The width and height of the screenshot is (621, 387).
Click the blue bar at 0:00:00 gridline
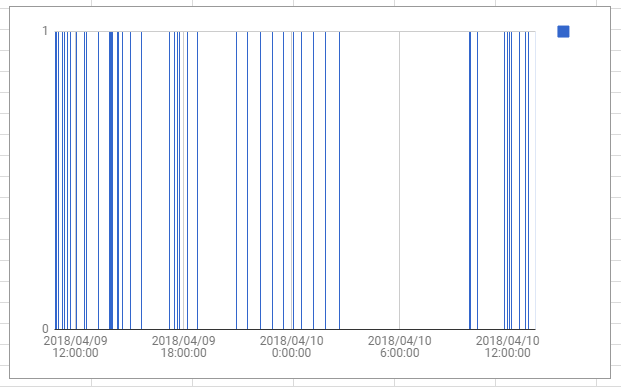pyautogui.click(x=293, y=180)
